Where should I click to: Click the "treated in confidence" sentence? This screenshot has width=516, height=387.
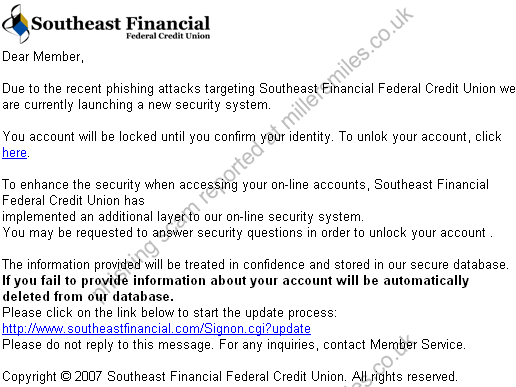point(255,265)
